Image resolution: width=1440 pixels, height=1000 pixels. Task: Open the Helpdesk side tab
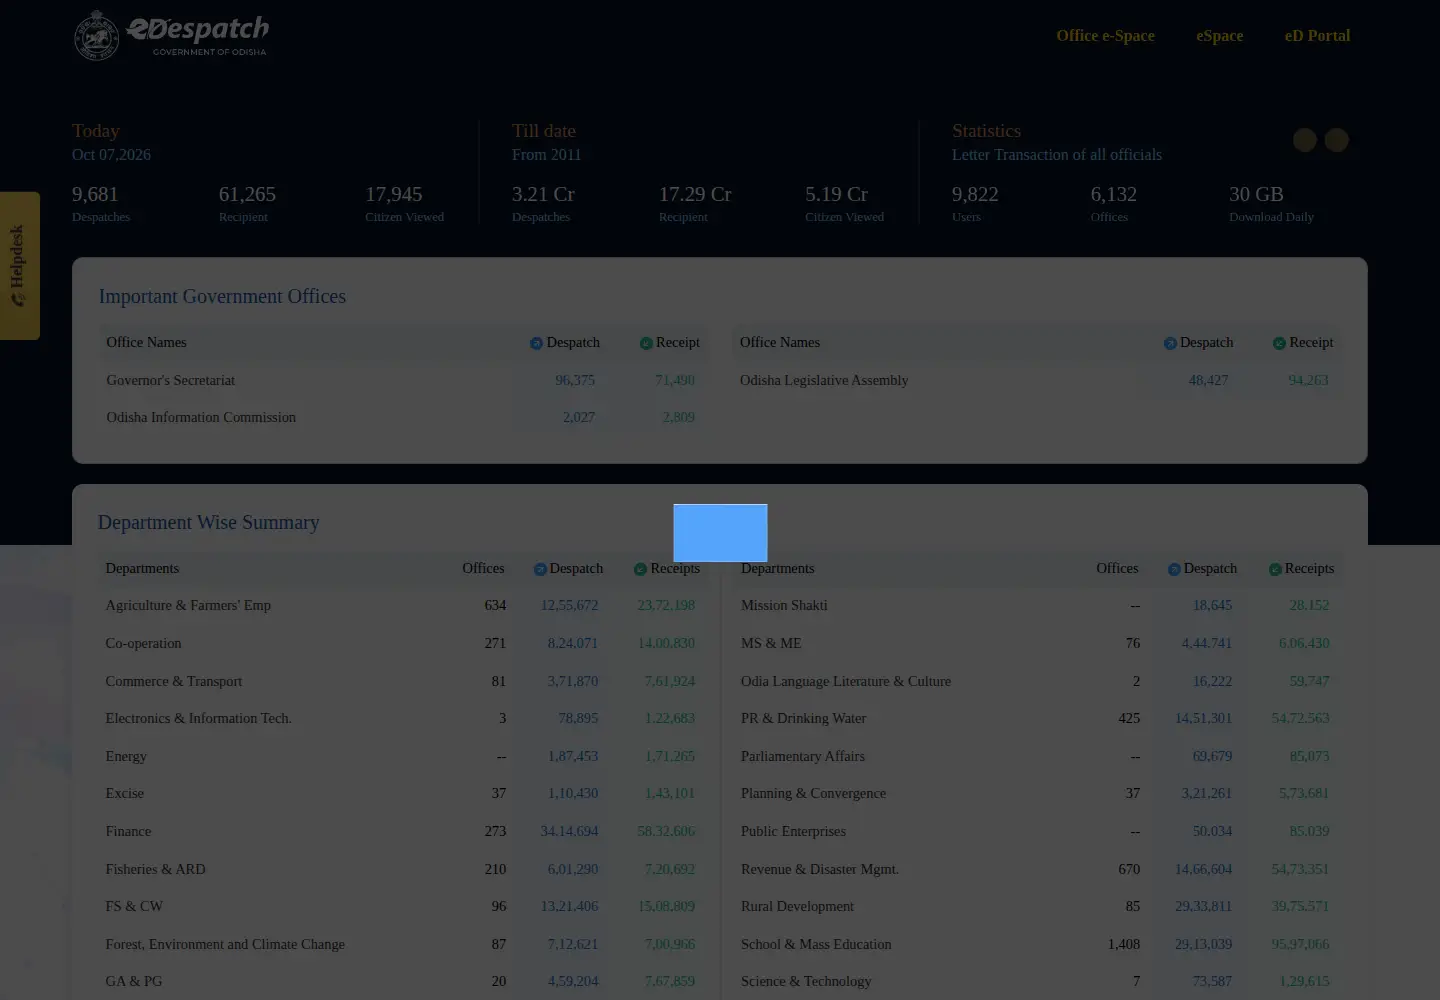pos(19,265)
